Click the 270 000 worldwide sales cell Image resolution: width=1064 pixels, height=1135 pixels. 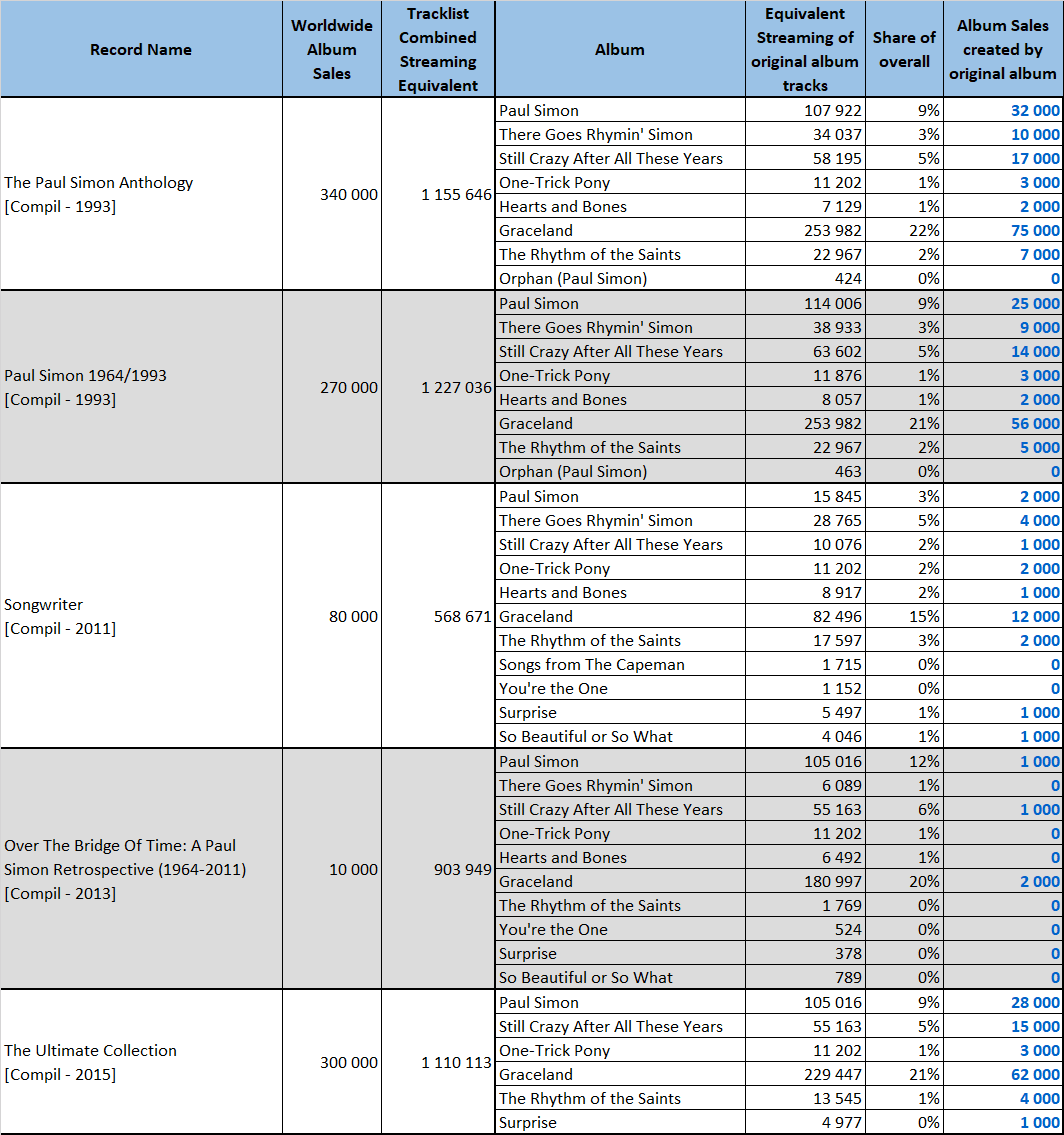(332, 387)
